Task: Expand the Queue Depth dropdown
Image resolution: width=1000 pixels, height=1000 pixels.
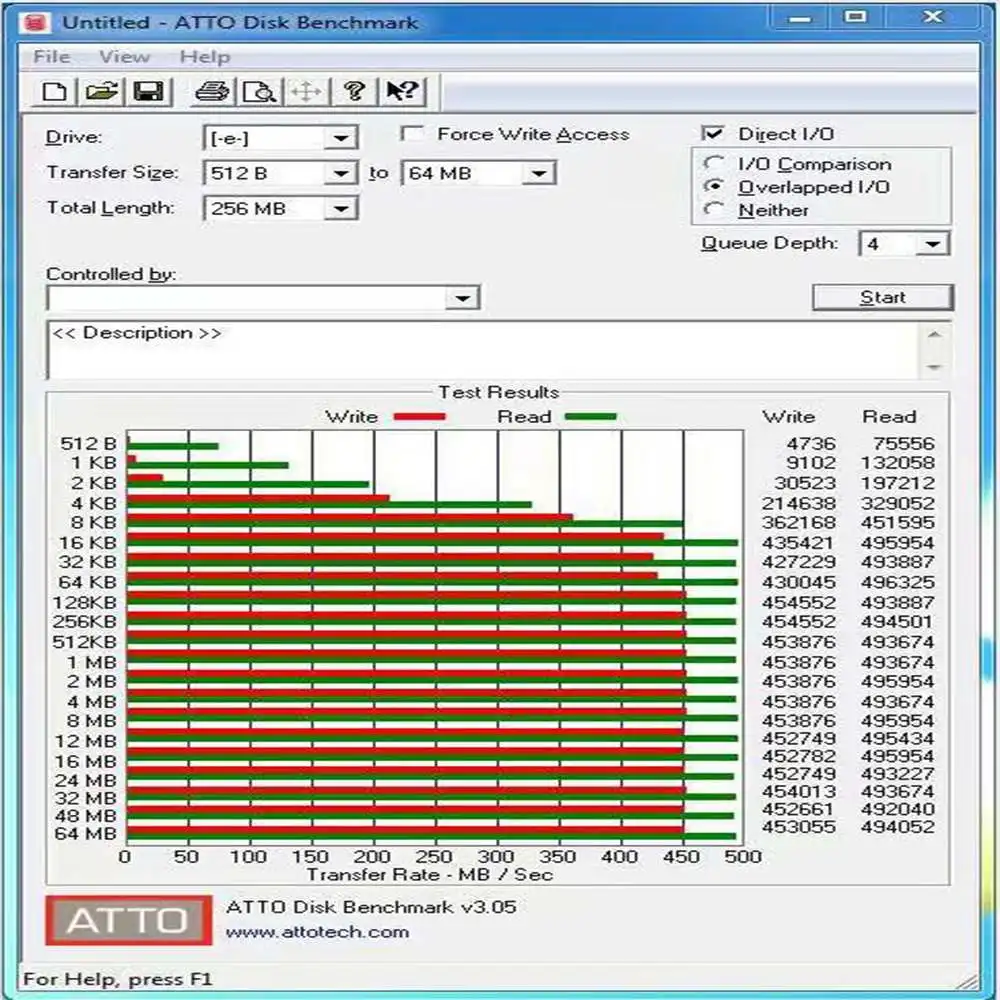Action: 932,244
